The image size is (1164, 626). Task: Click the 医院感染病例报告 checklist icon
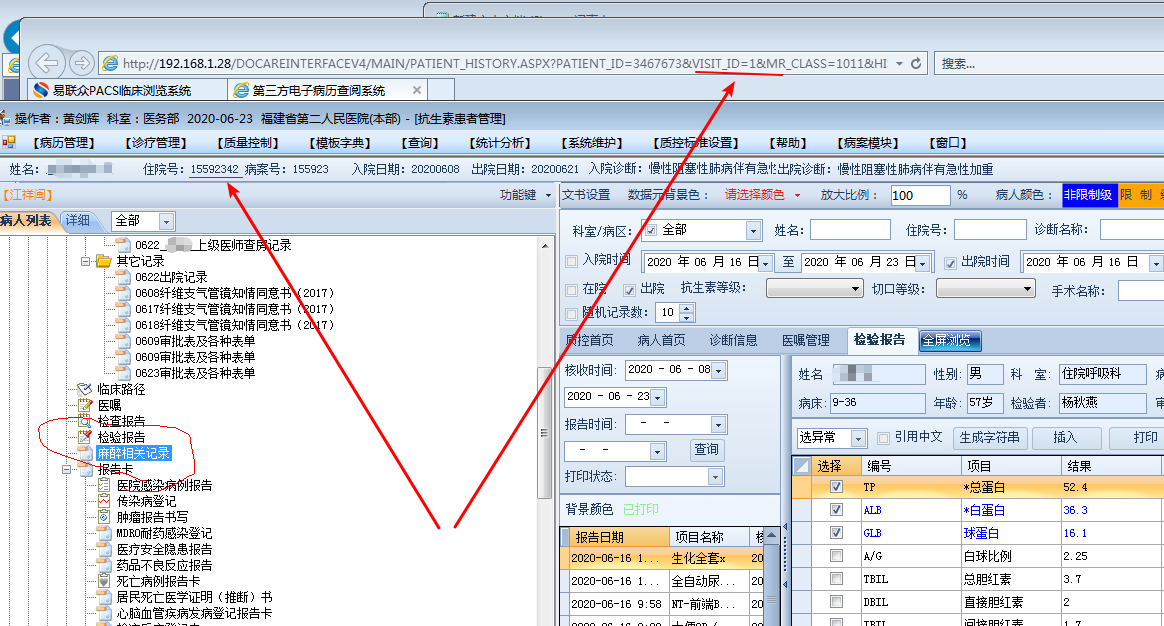click(x=104, y=486)
